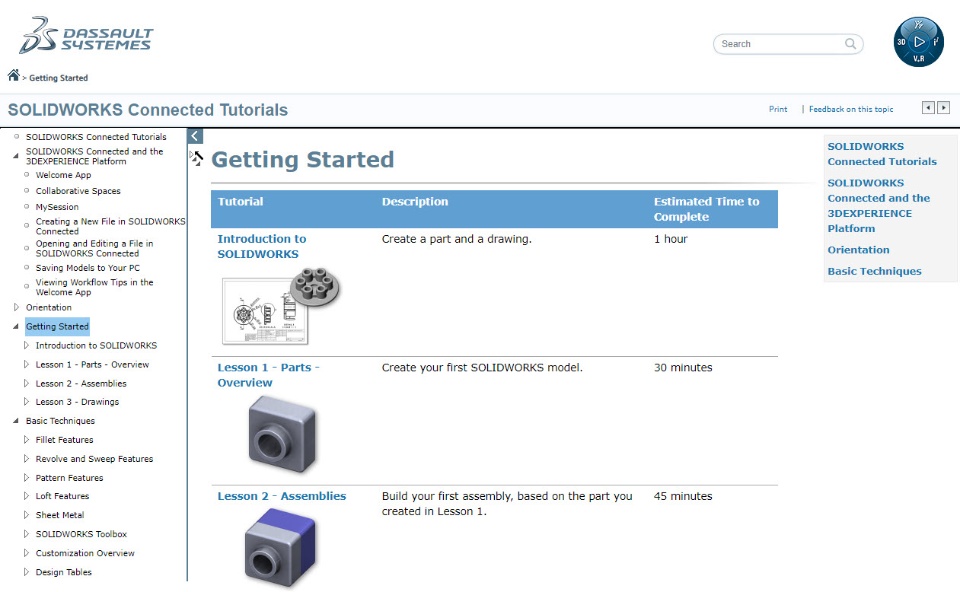Select Sheet Metal tree item
960x592 pixels.
tap(59, 515)
